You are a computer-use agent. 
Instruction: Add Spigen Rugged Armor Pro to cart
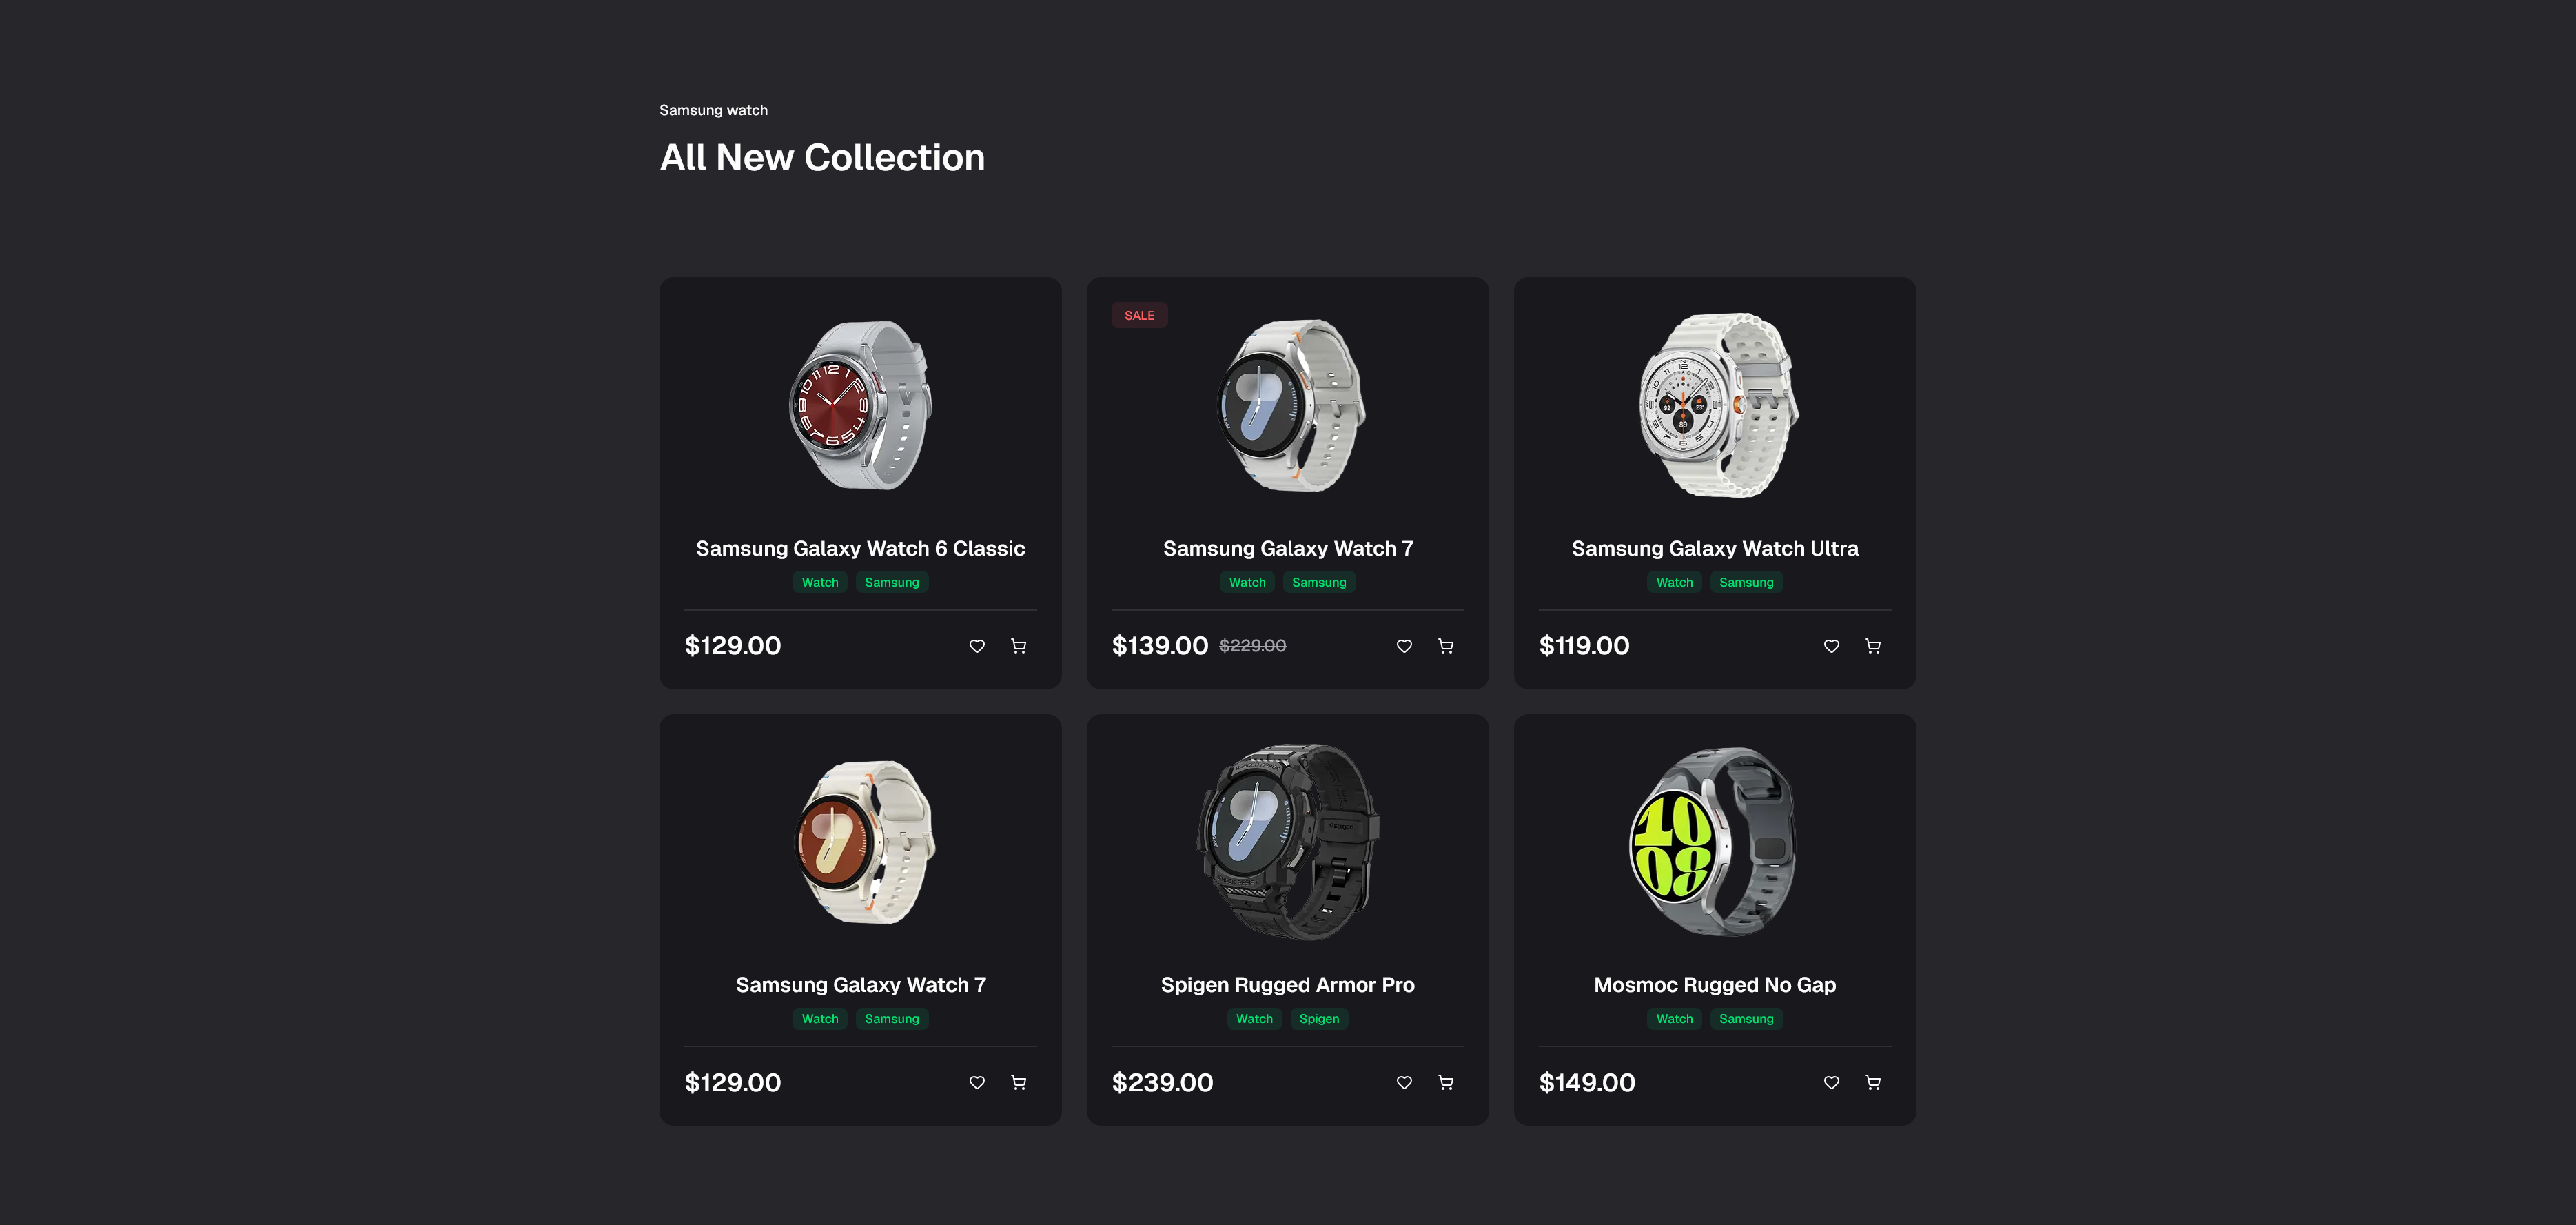tap(1446, 1082)
